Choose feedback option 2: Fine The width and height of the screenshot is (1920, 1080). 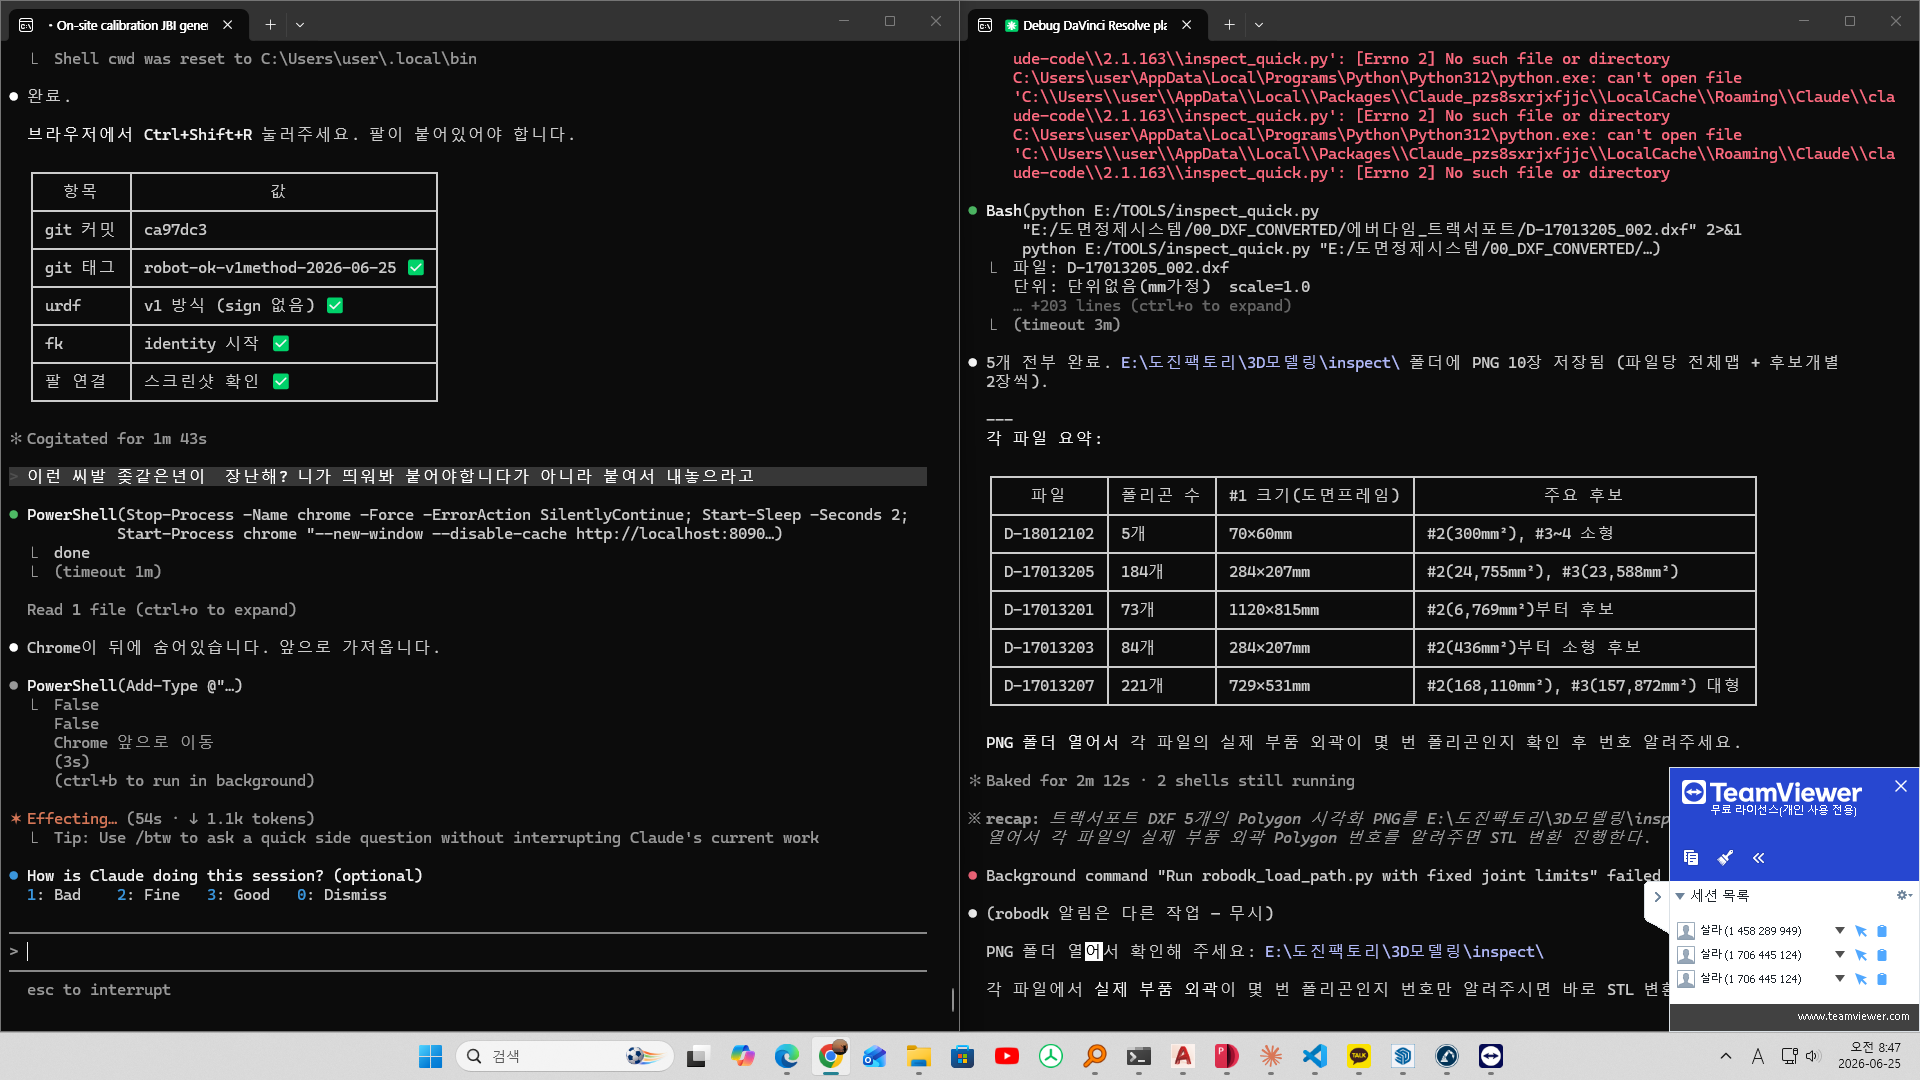(x=148, y=895)
